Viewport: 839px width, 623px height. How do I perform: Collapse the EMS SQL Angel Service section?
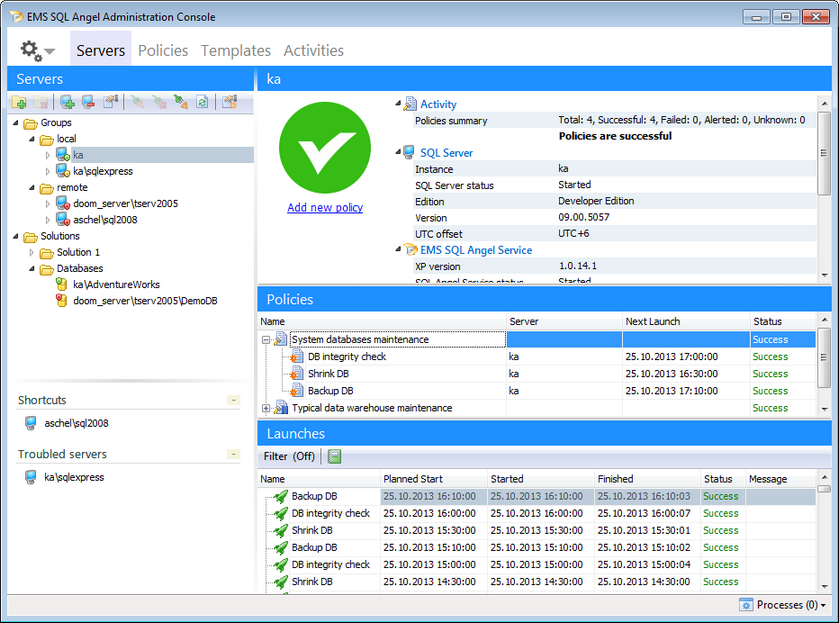(398, 249)
